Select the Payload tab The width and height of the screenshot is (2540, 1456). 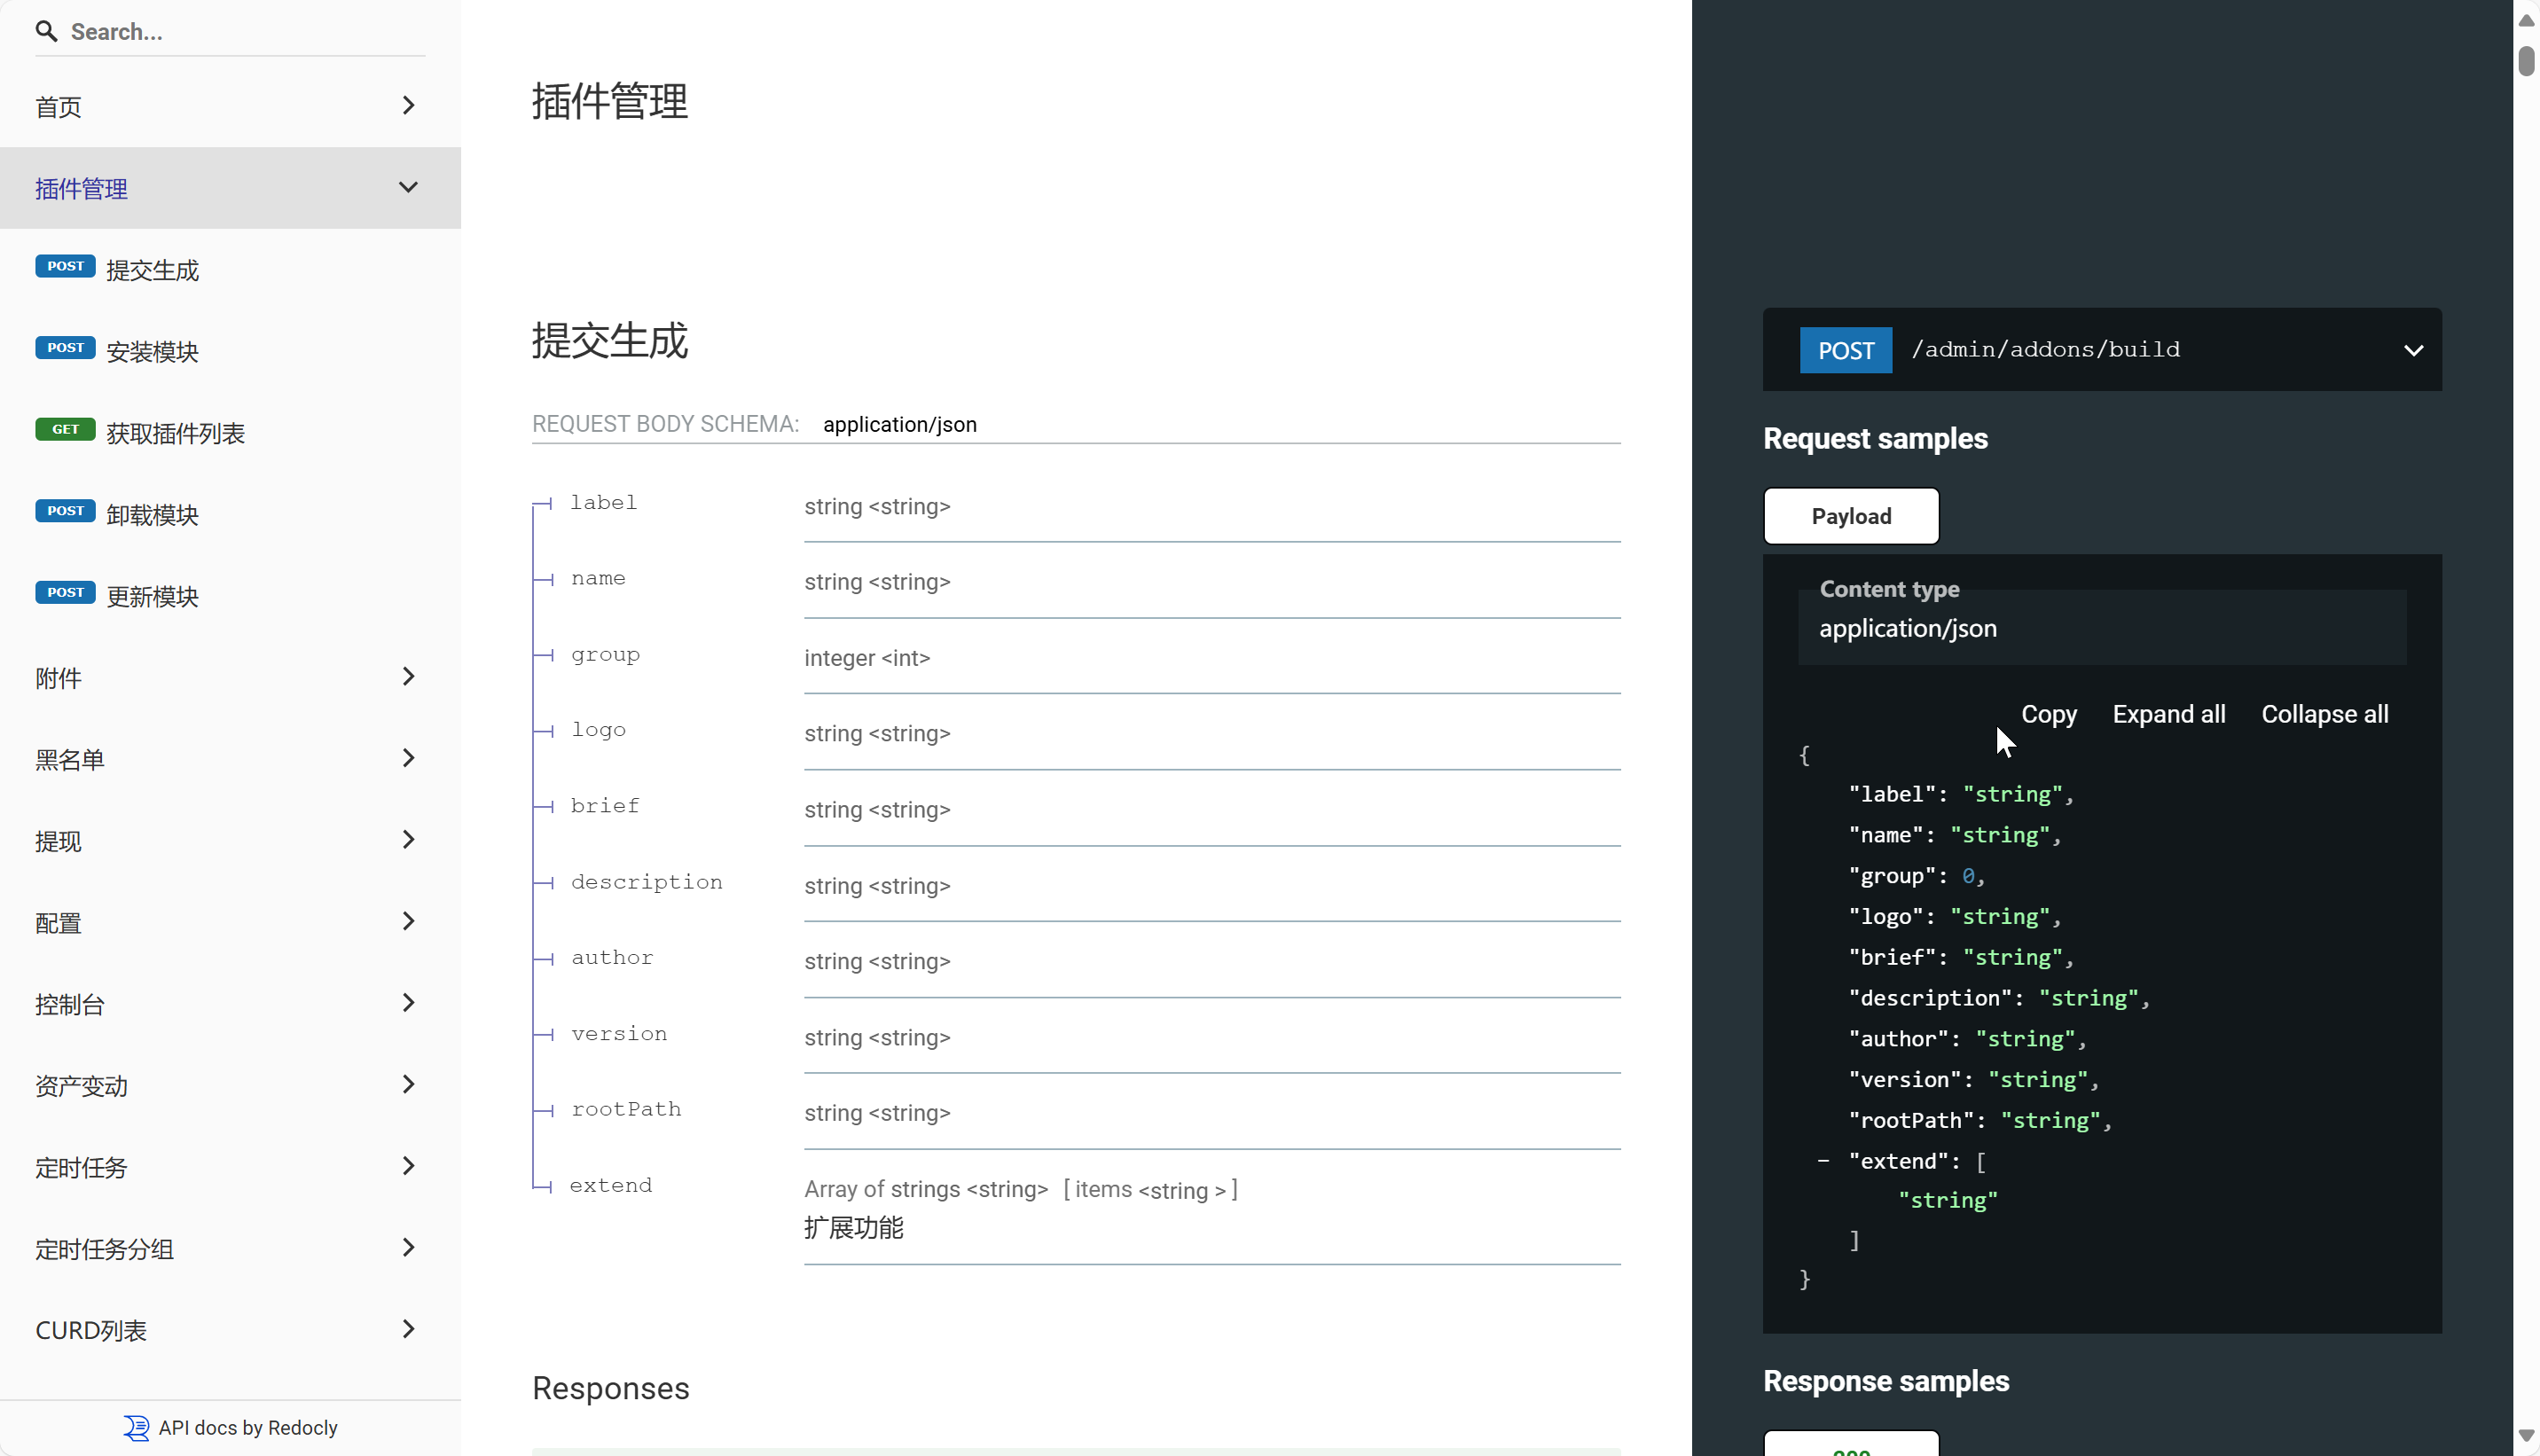(1851, 516)
